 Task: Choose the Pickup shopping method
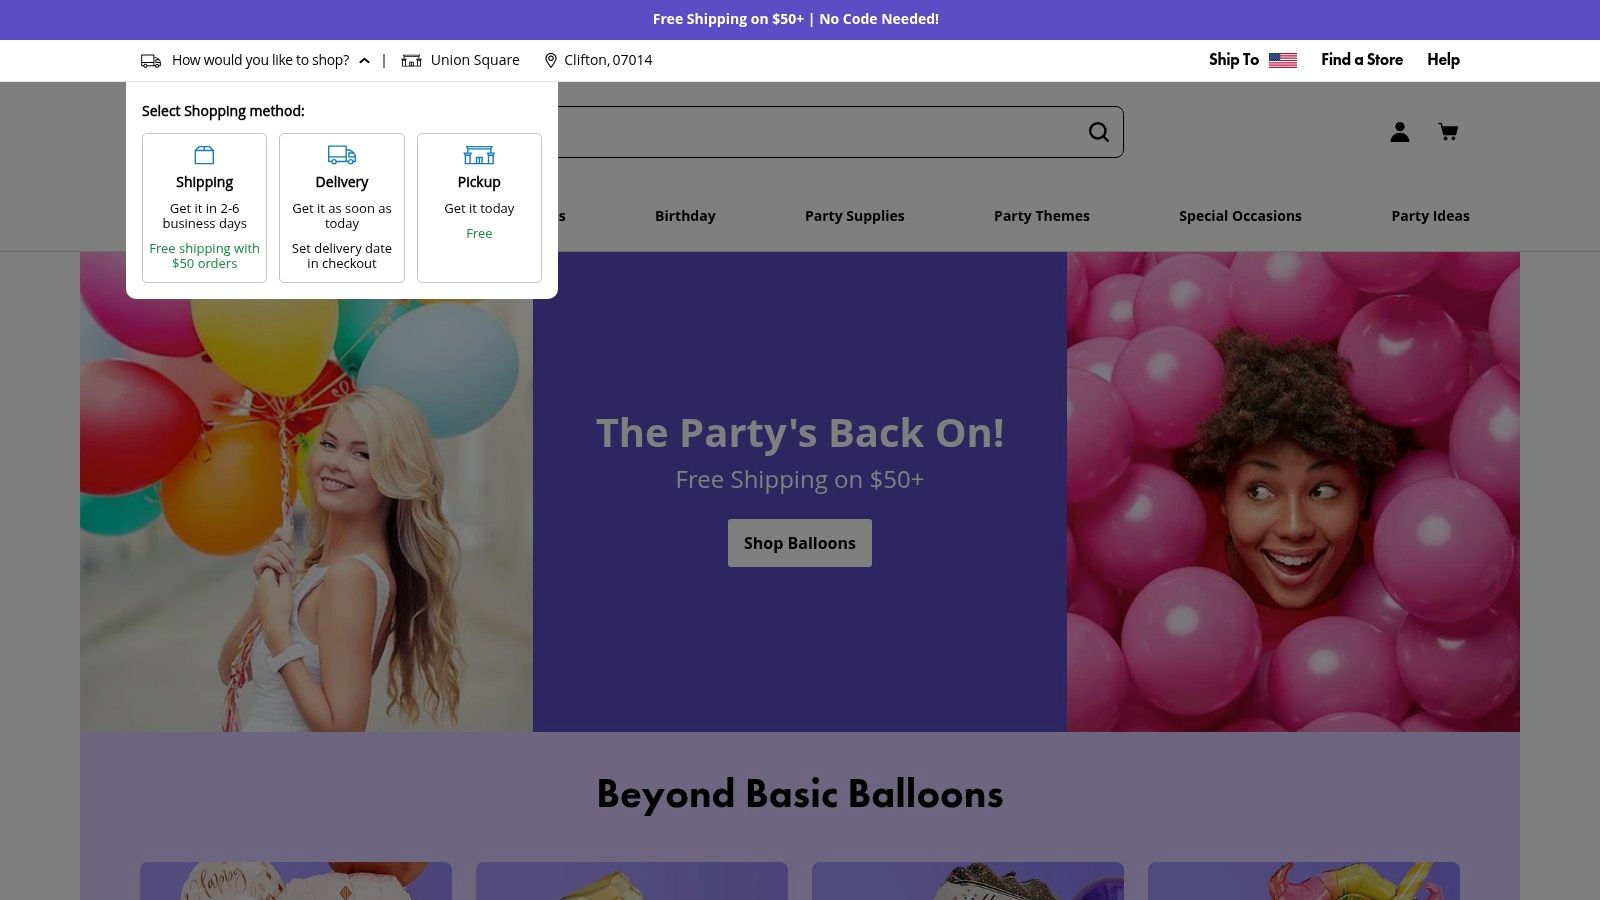pyautogui.click(x=479, y=208)
